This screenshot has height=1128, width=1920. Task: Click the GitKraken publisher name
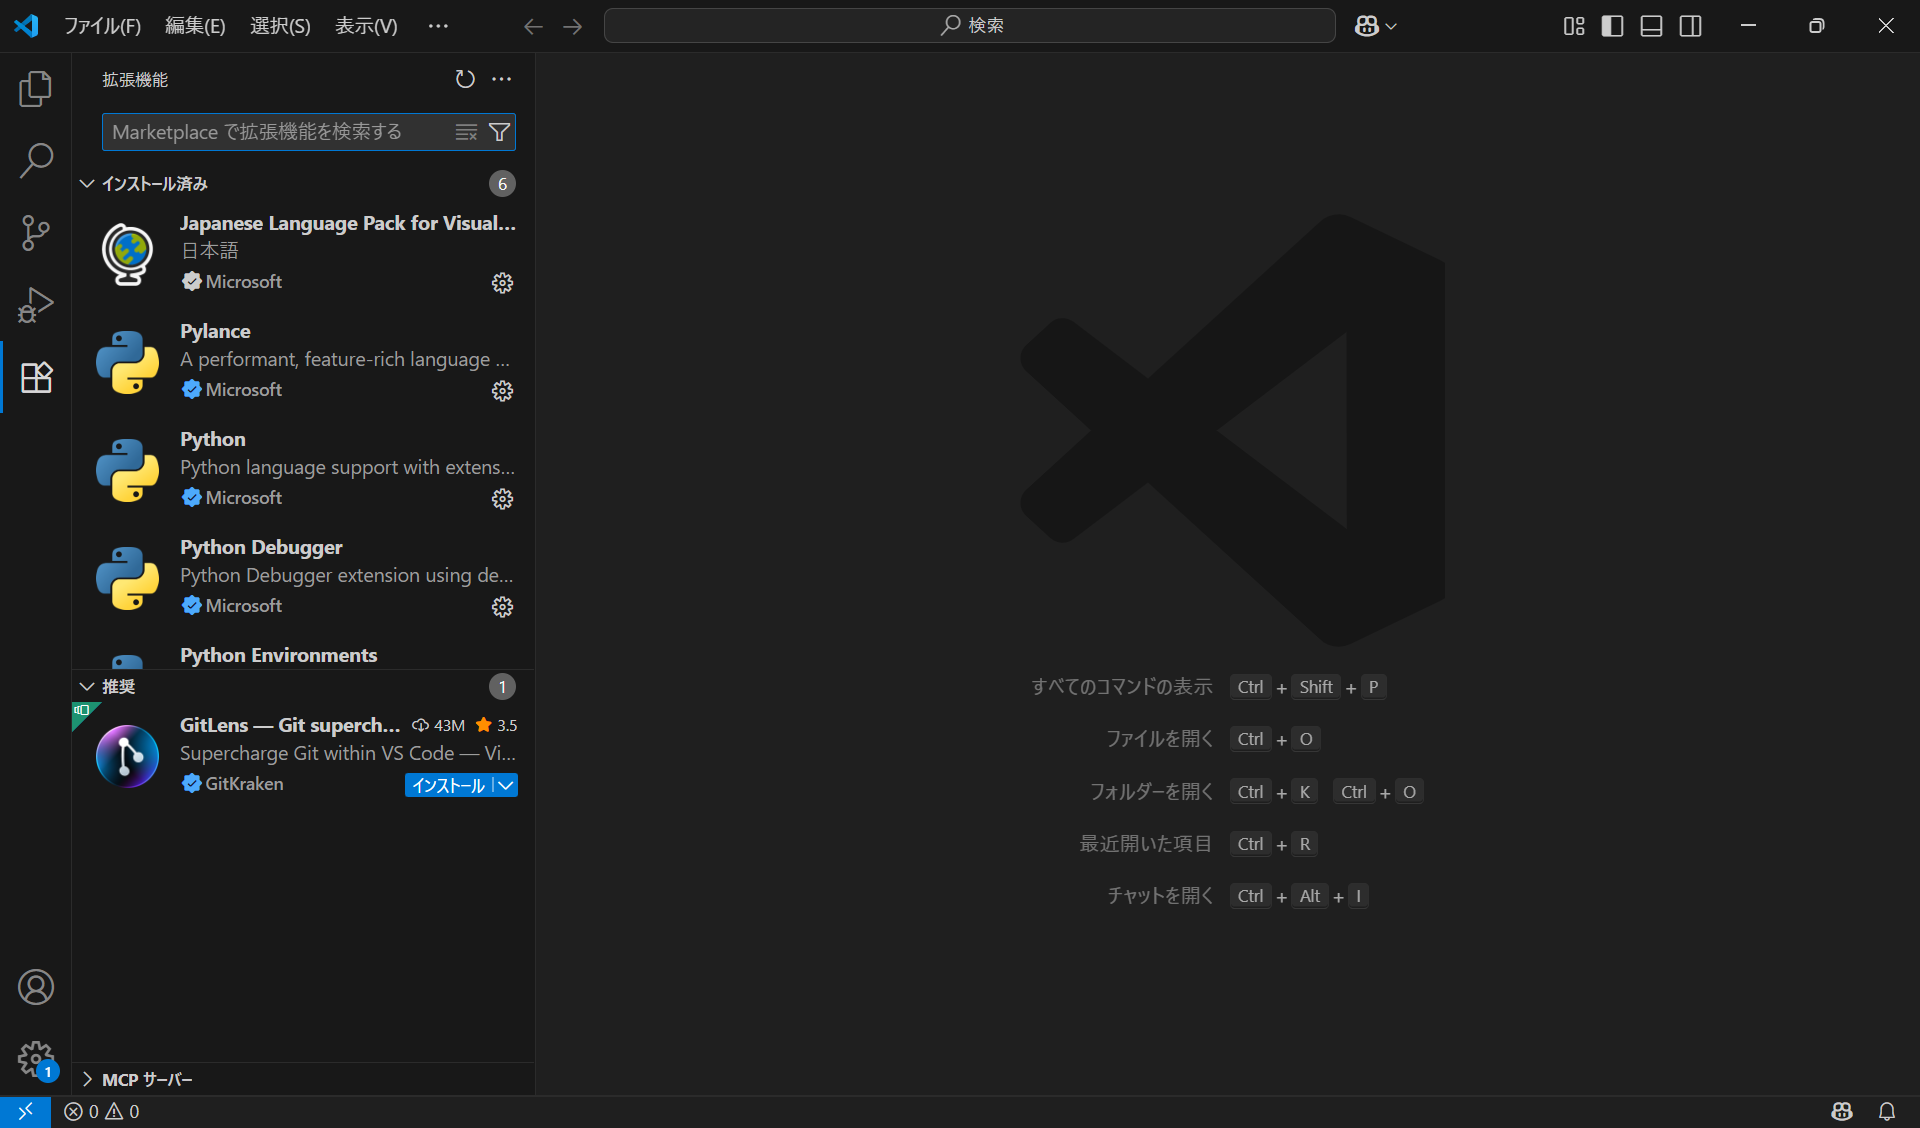pos(244,784)
